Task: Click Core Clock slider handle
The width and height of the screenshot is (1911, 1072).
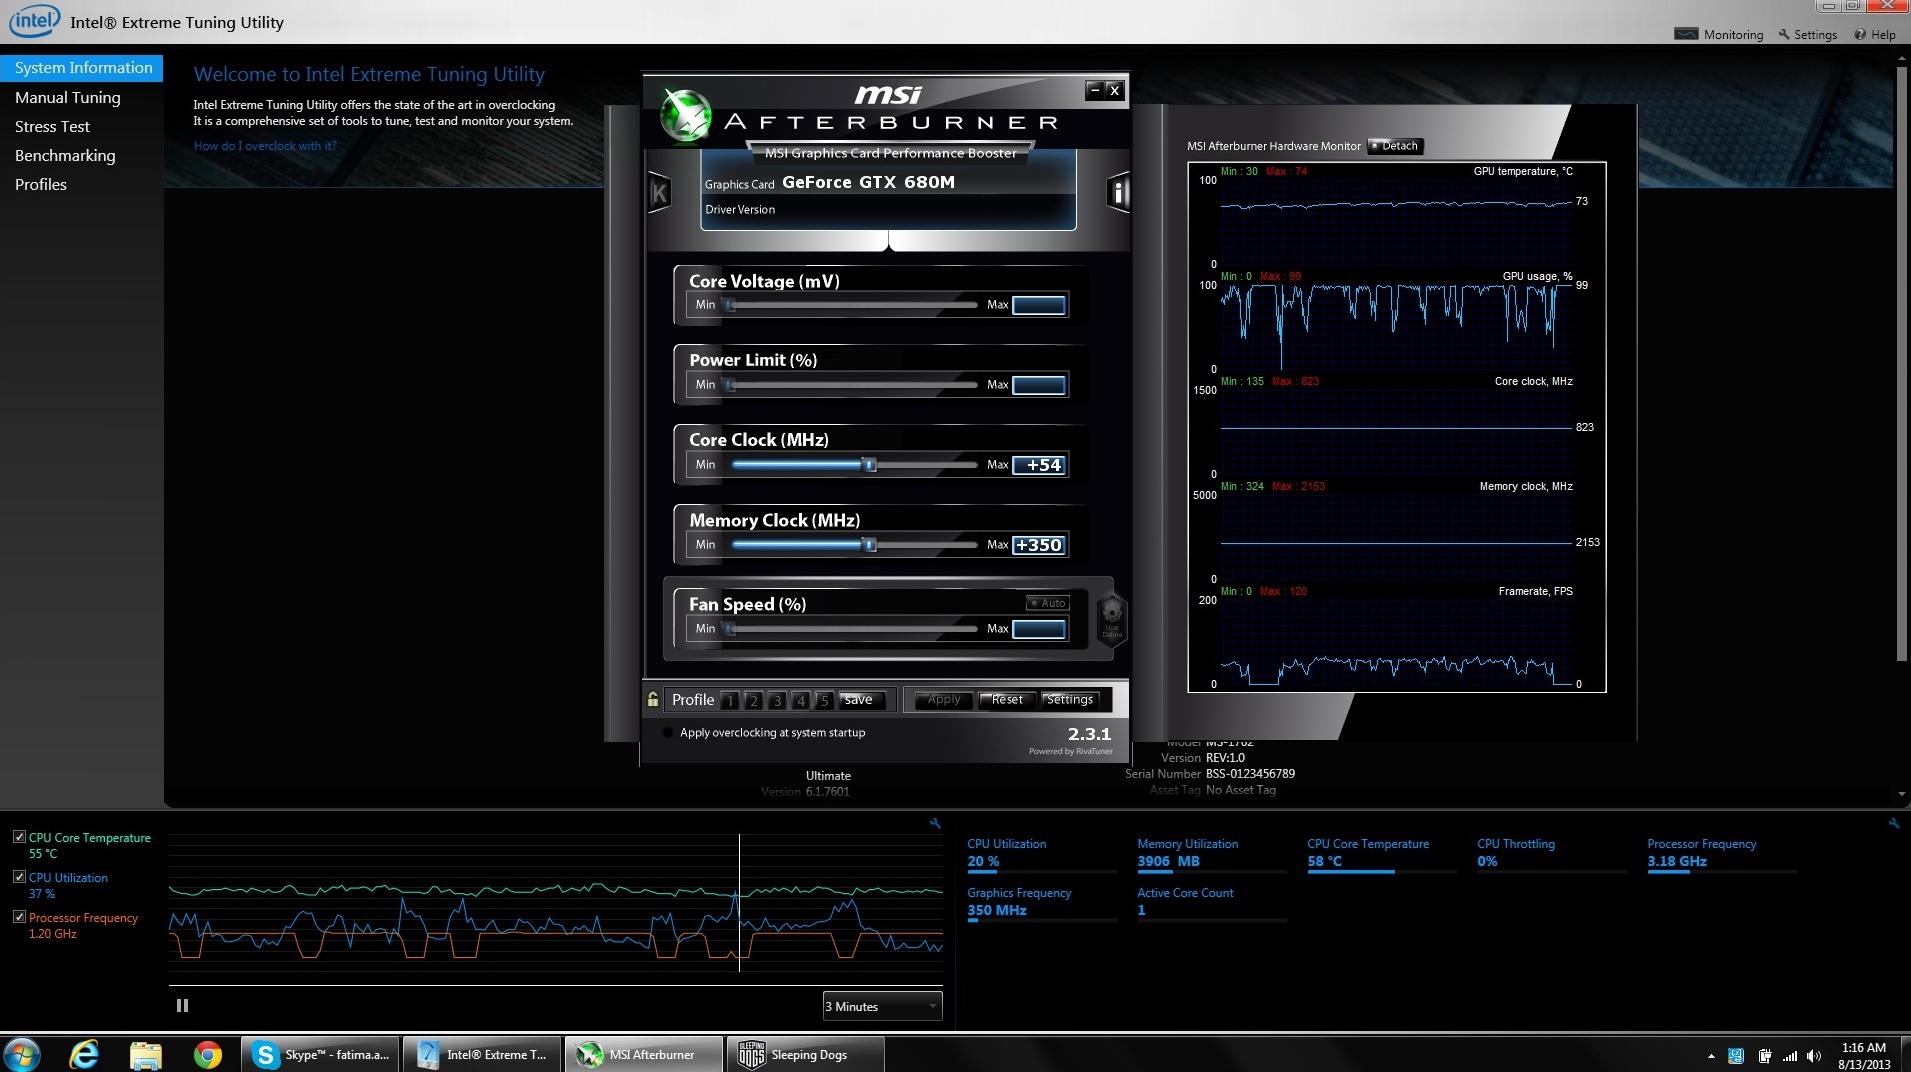Action: pos(870,465)
